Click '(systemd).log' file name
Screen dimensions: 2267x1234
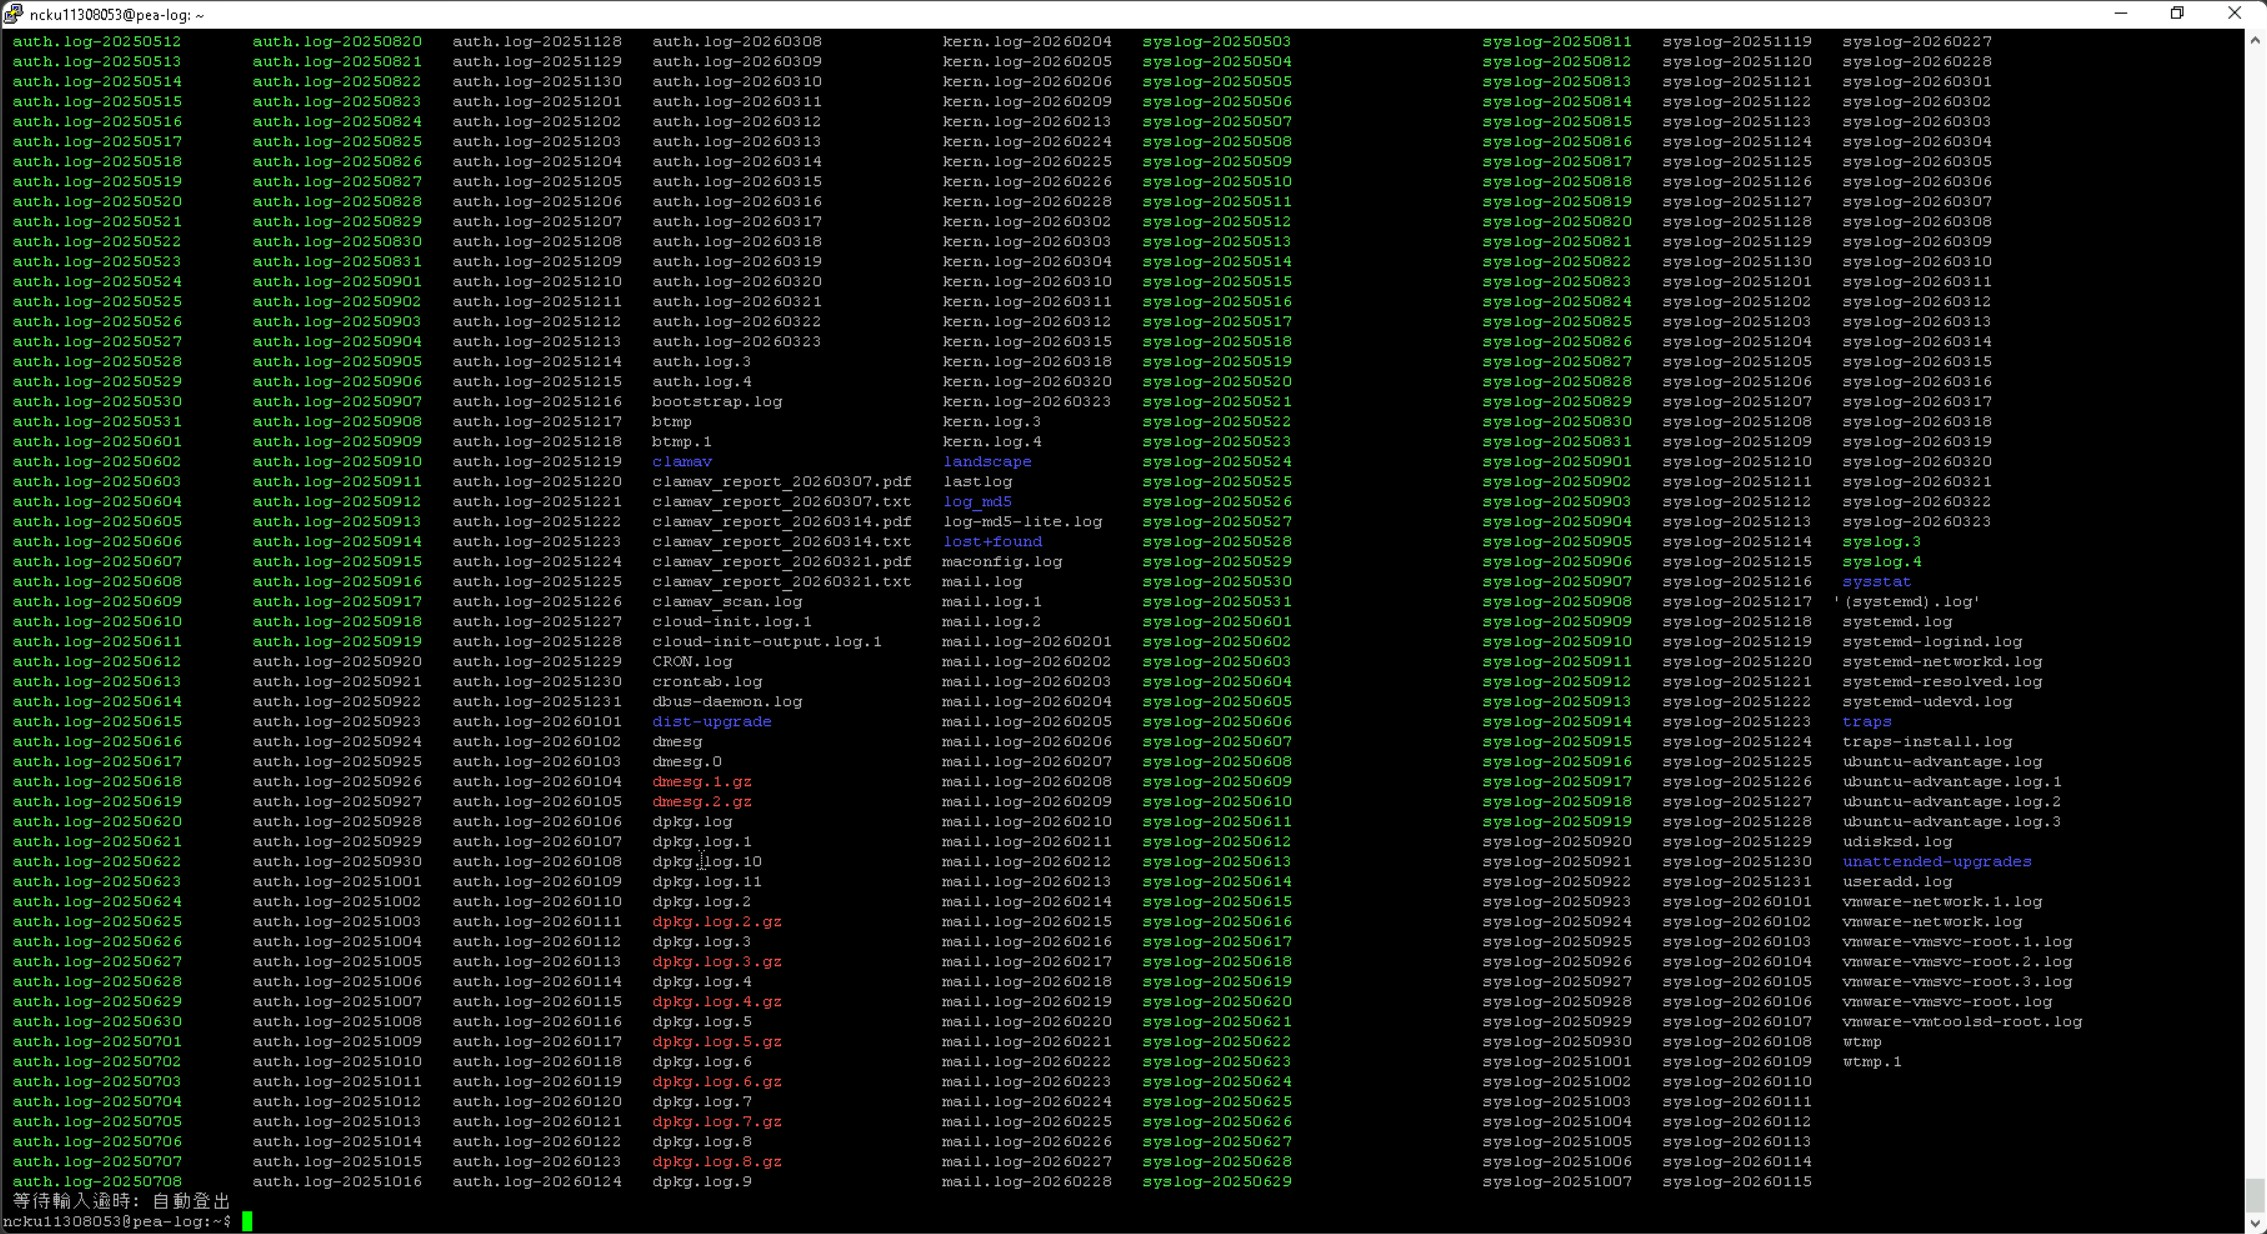point(1907,601)
